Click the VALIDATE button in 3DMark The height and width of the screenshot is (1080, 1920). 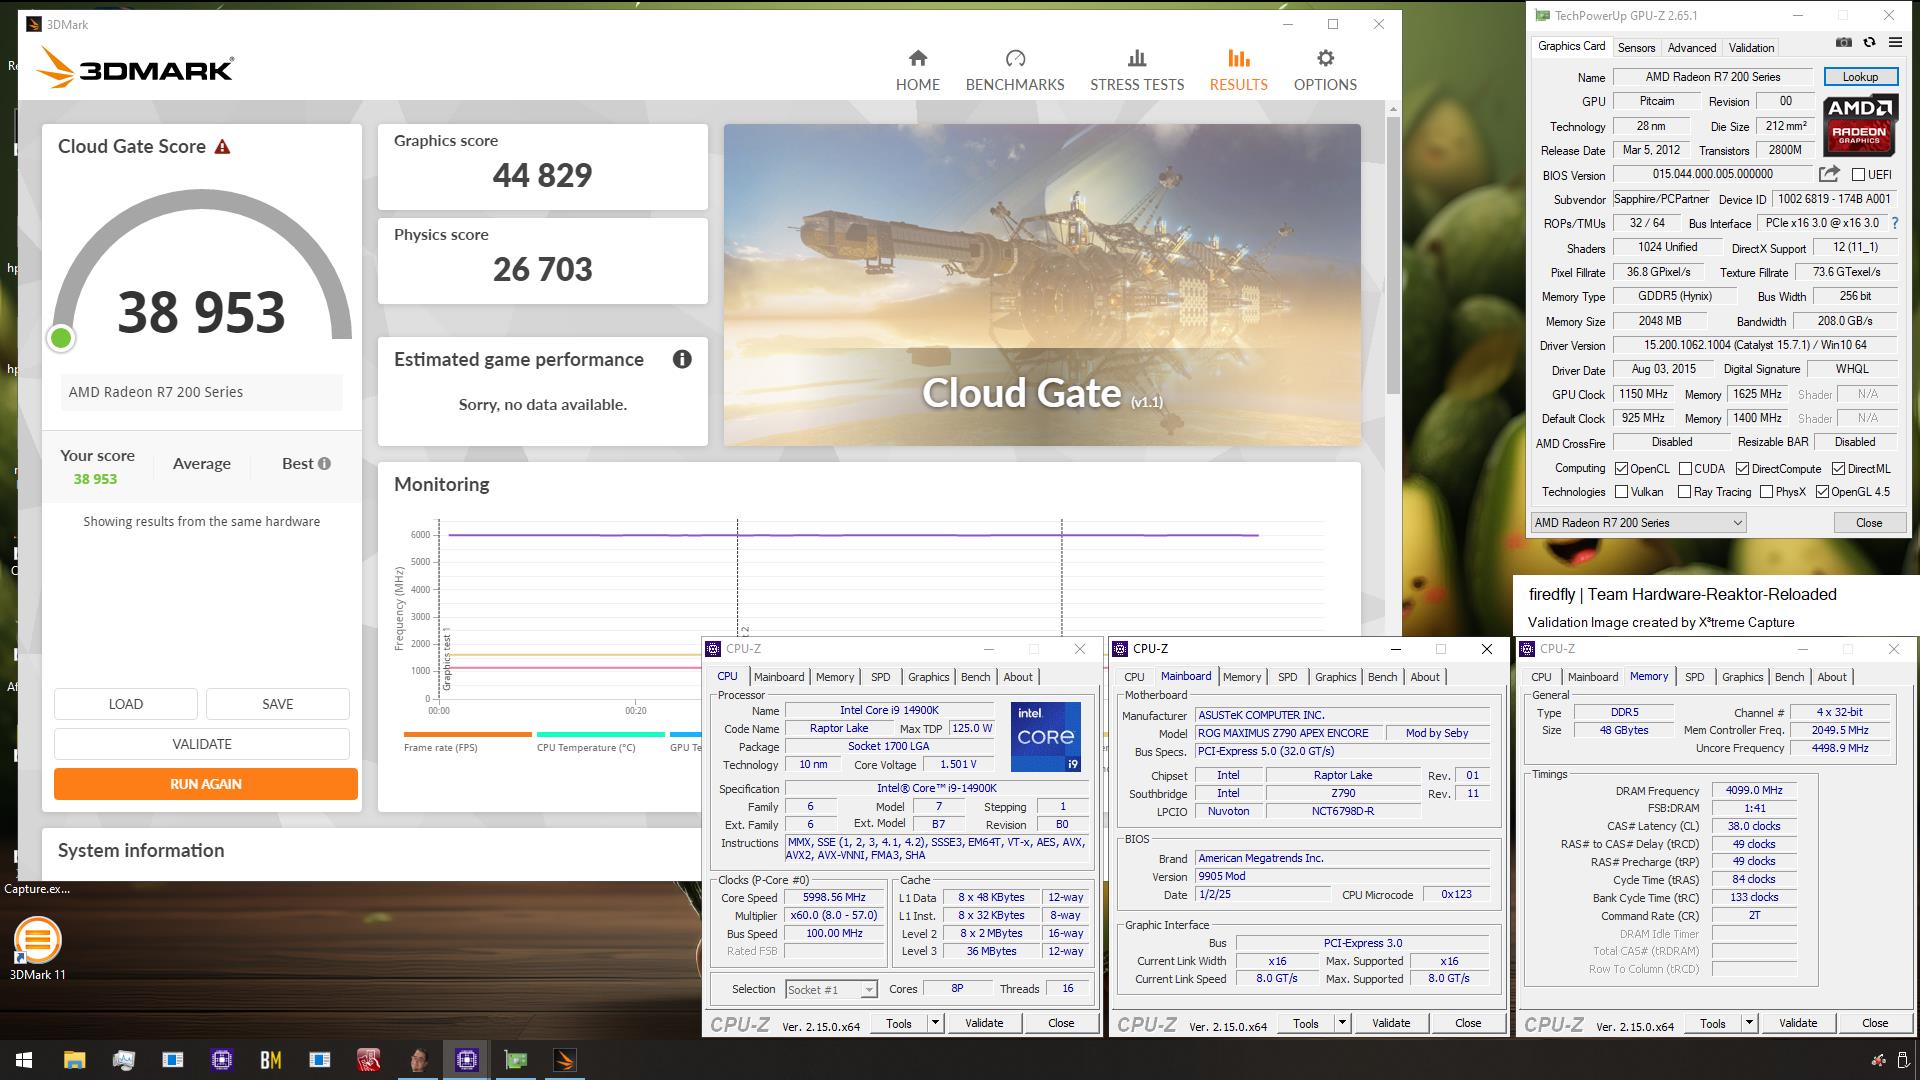tap(201, 744)
